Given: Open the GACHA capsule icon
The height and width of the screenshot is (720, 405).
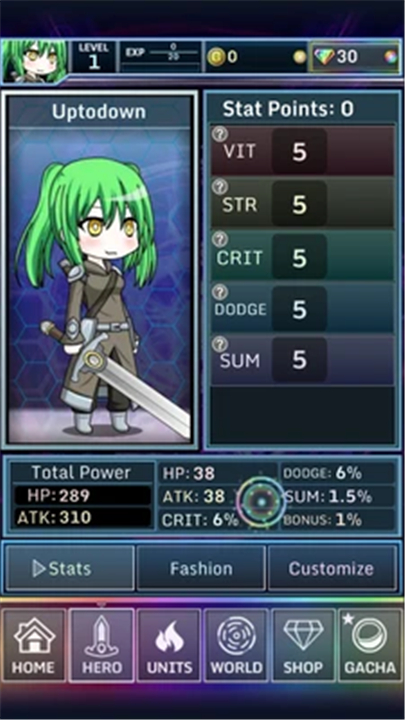Looking at the screenshot, I should tap(371, 645).
